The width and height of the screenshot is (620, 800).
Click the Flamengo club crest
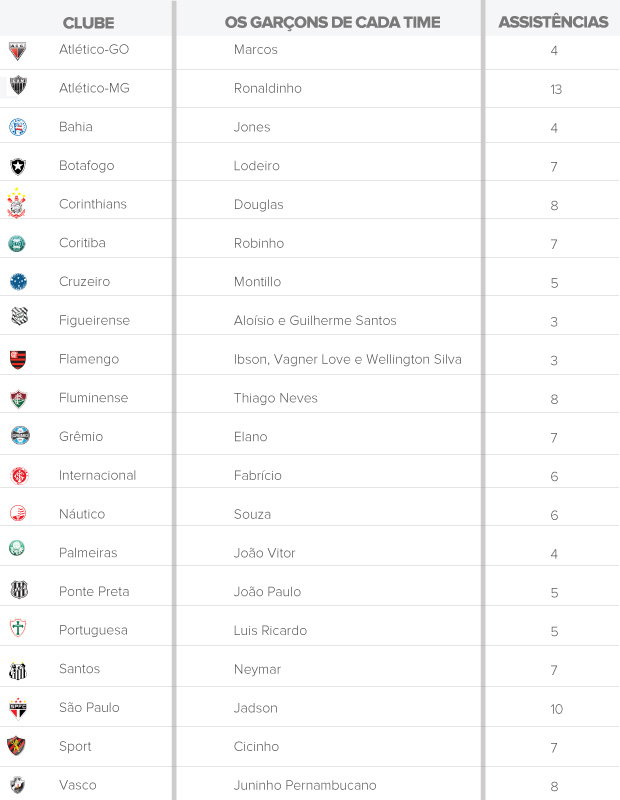tap(18, 359)
